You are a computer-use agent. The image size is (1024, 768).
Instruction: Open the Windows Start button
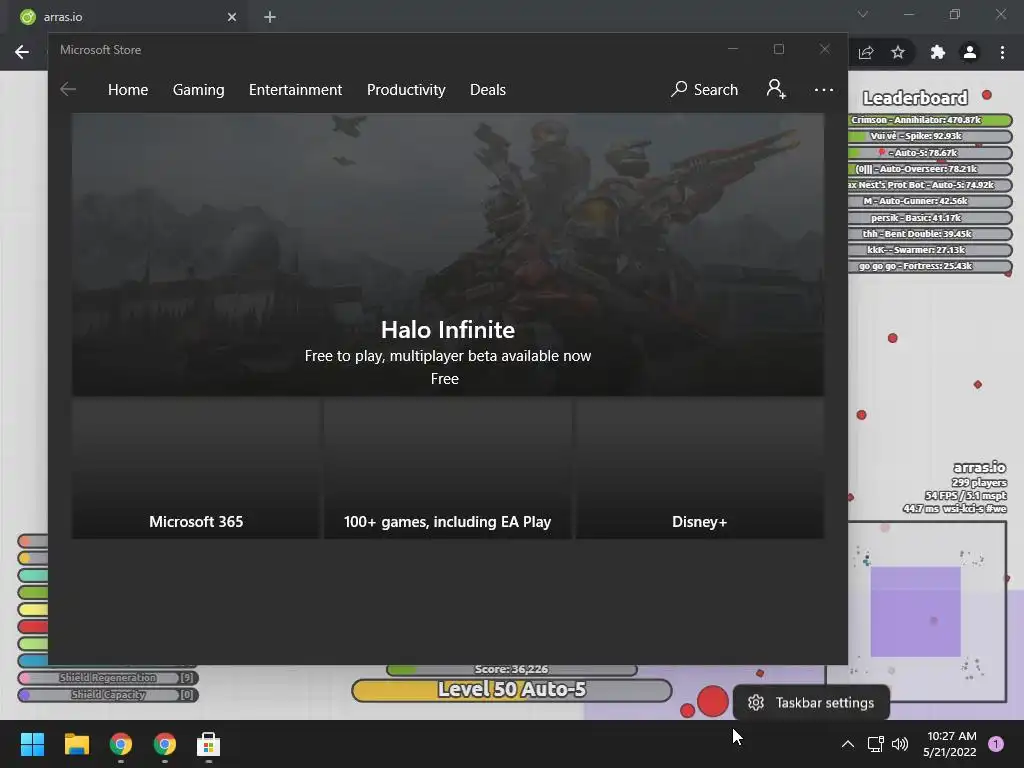tap(32, 744)
